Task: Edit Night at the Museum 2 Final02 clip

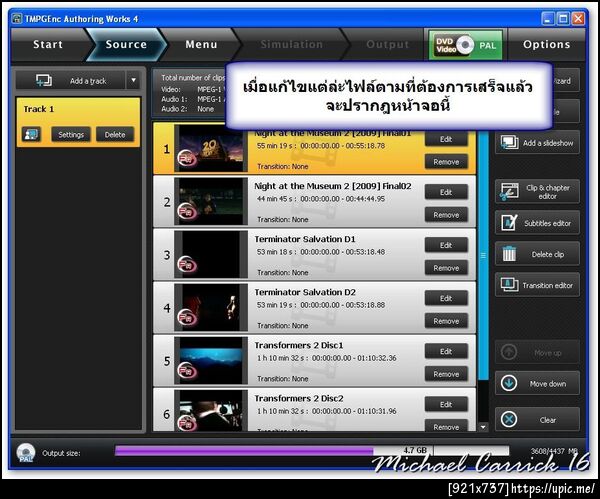Action: (x=446, y=192)
